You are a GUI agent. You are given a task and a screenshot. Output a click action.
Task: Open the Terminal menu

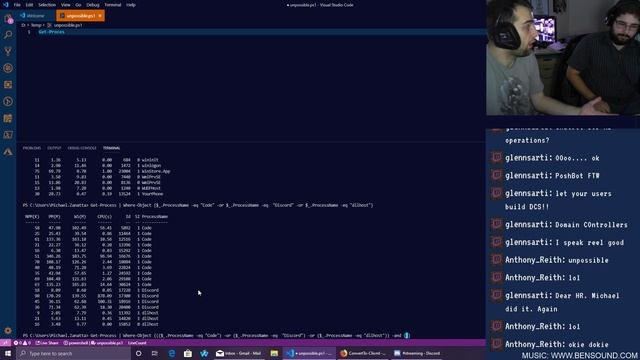(x=113, y=5)
